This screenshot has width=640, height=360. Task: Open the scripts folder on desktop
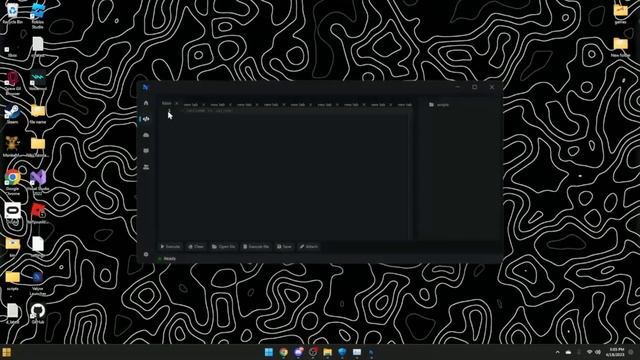(x=12, y=281)
